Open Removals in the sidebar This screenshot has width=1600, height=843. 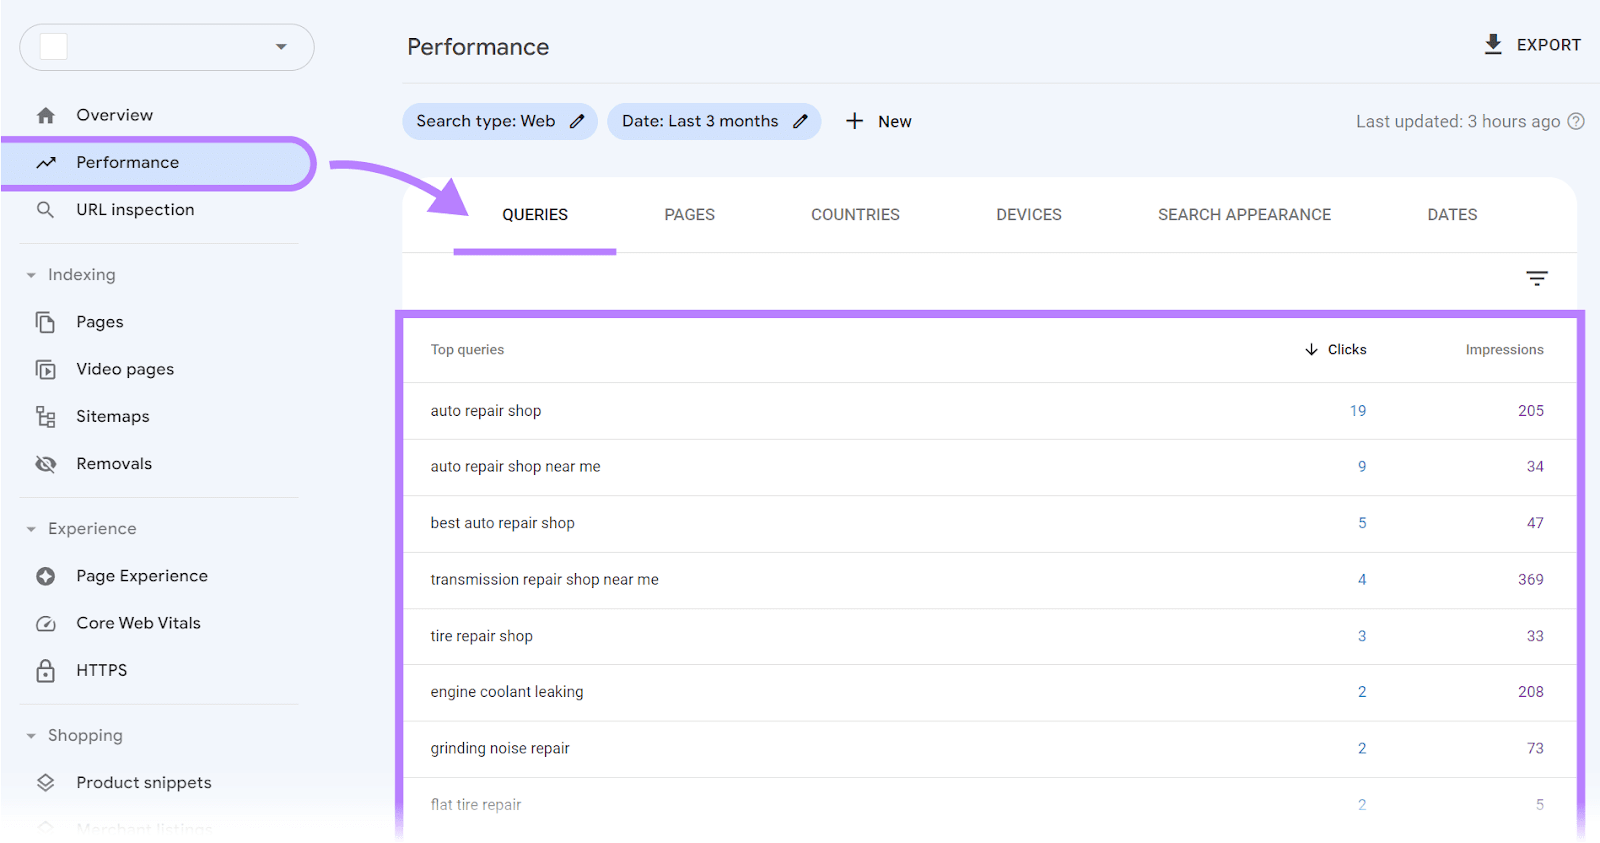[114, 464]
